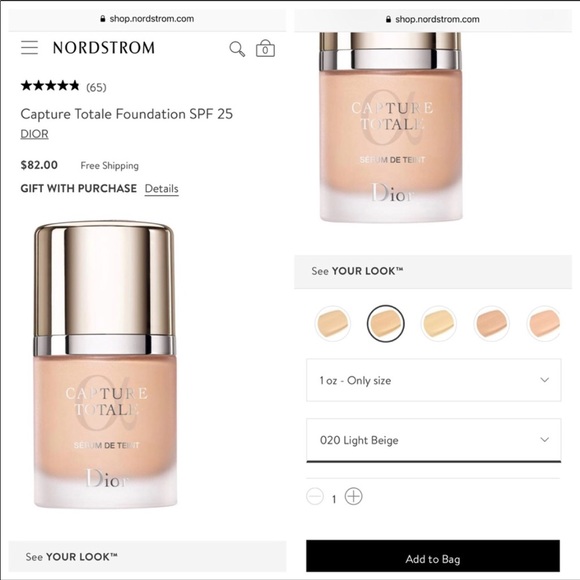Choose the fourth peach shade swatch

(x=491, y=323)
